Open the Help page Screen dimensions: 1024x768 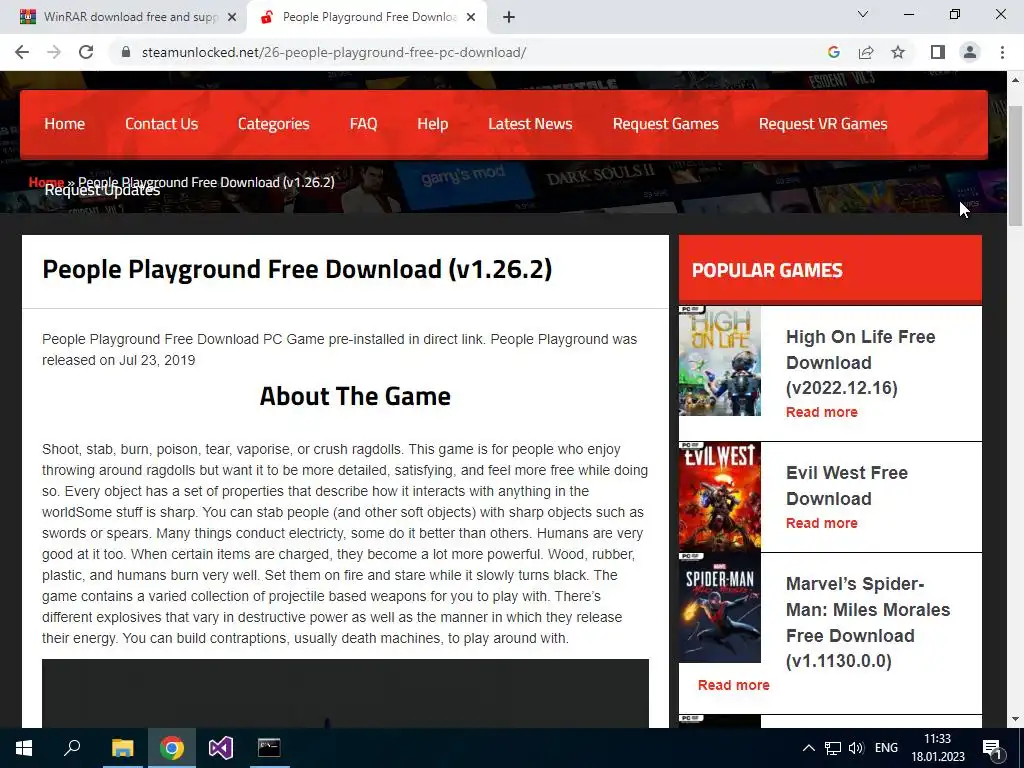click(x=432, y=124)
